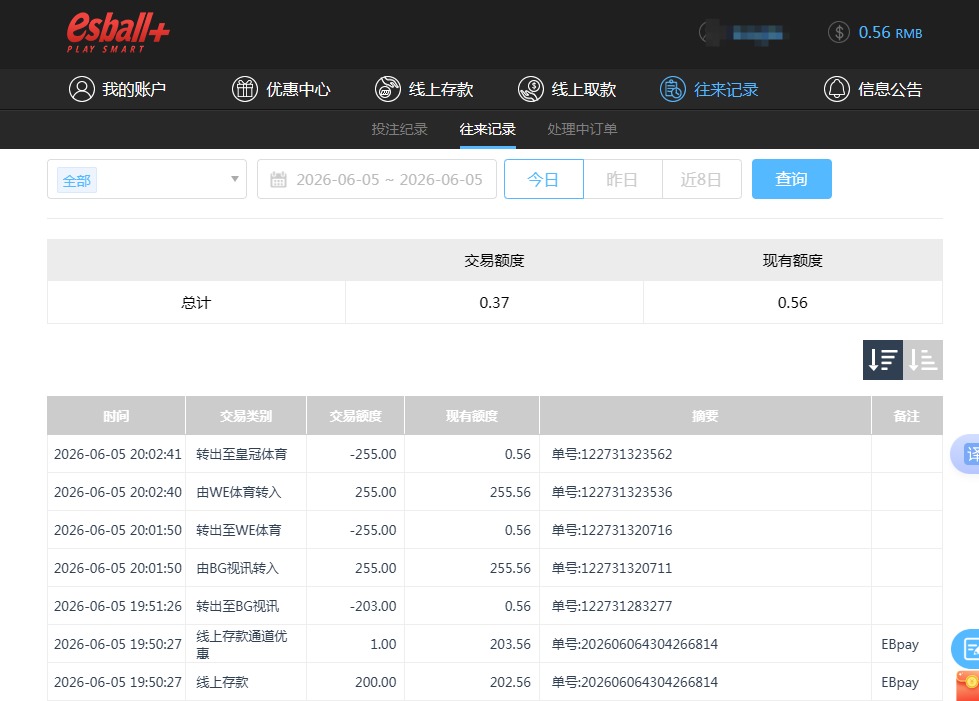Click the 总计 summary row label

[196, 303]
